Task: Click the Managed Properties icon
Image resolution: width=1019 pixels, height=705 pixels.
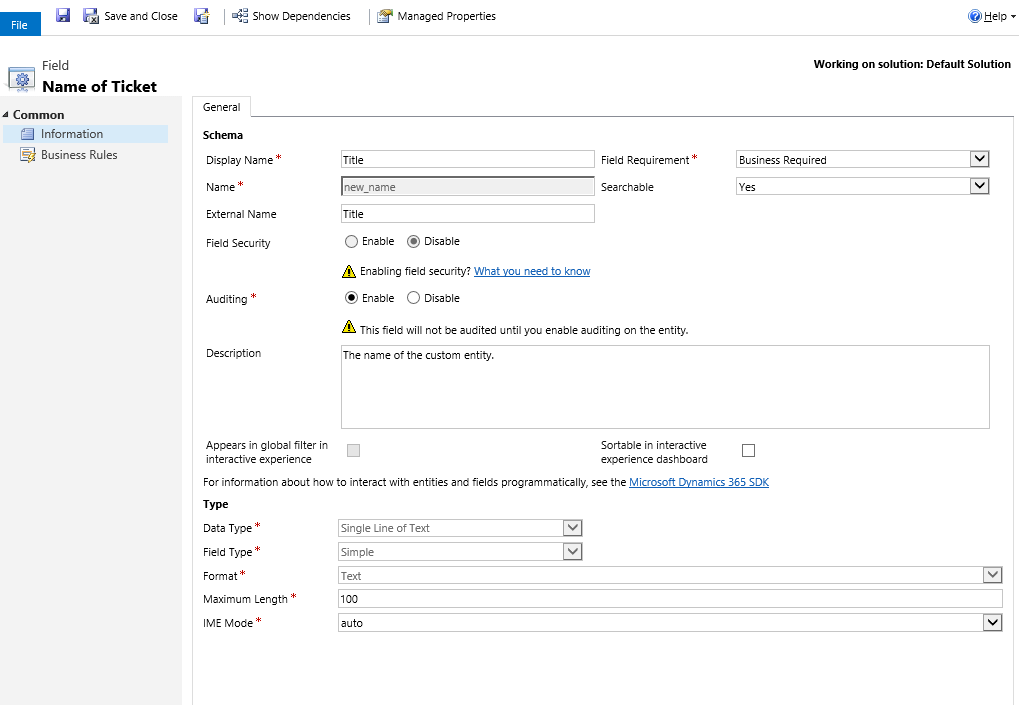Action: [x=385, y=16]
